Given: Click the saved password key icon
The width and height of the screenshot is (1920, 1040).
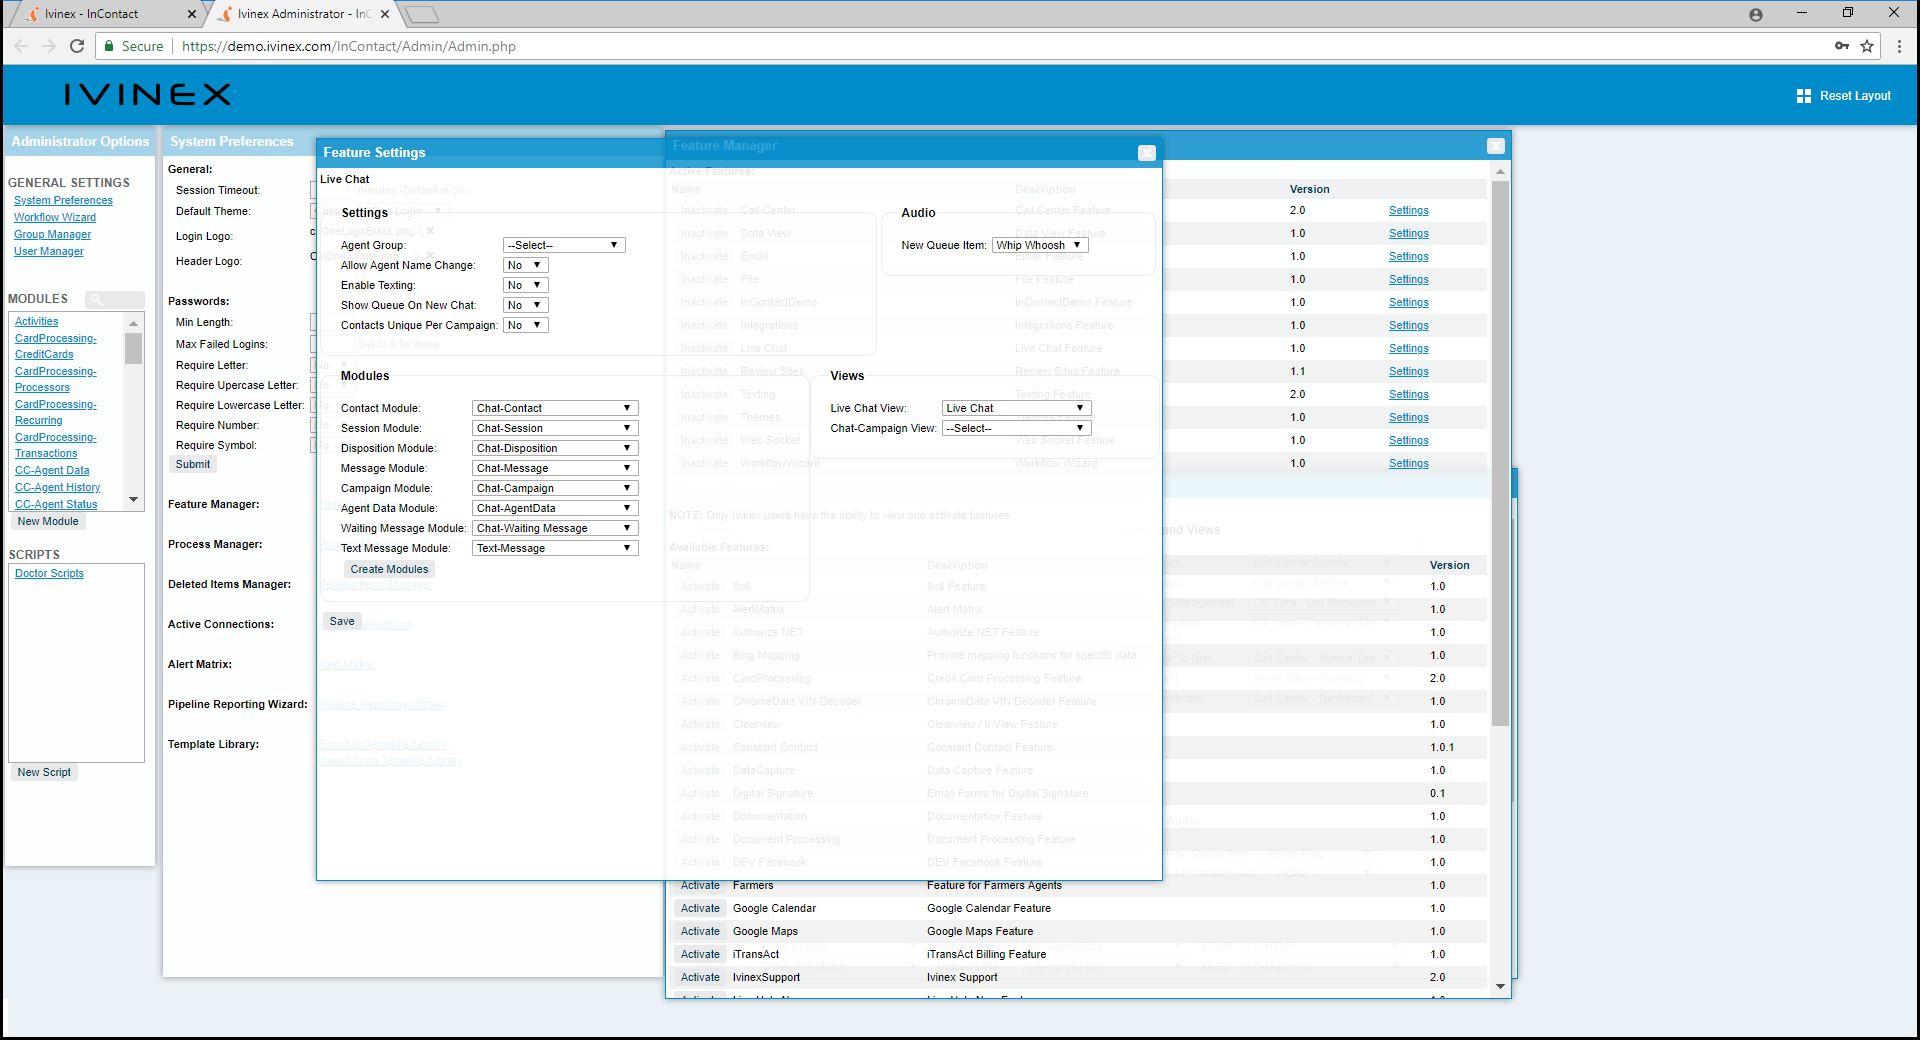Looking at the screenshot, I should pos(1842,46).
